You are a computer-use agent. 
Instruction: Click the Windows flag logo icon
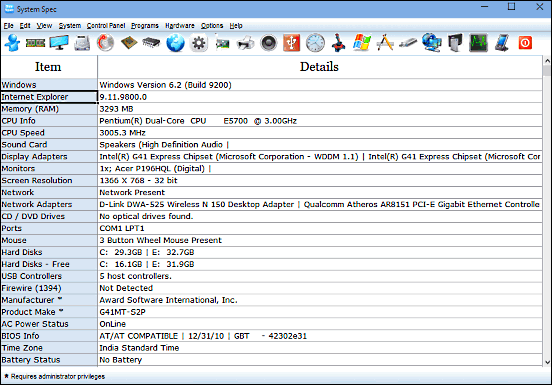[362, 43]
